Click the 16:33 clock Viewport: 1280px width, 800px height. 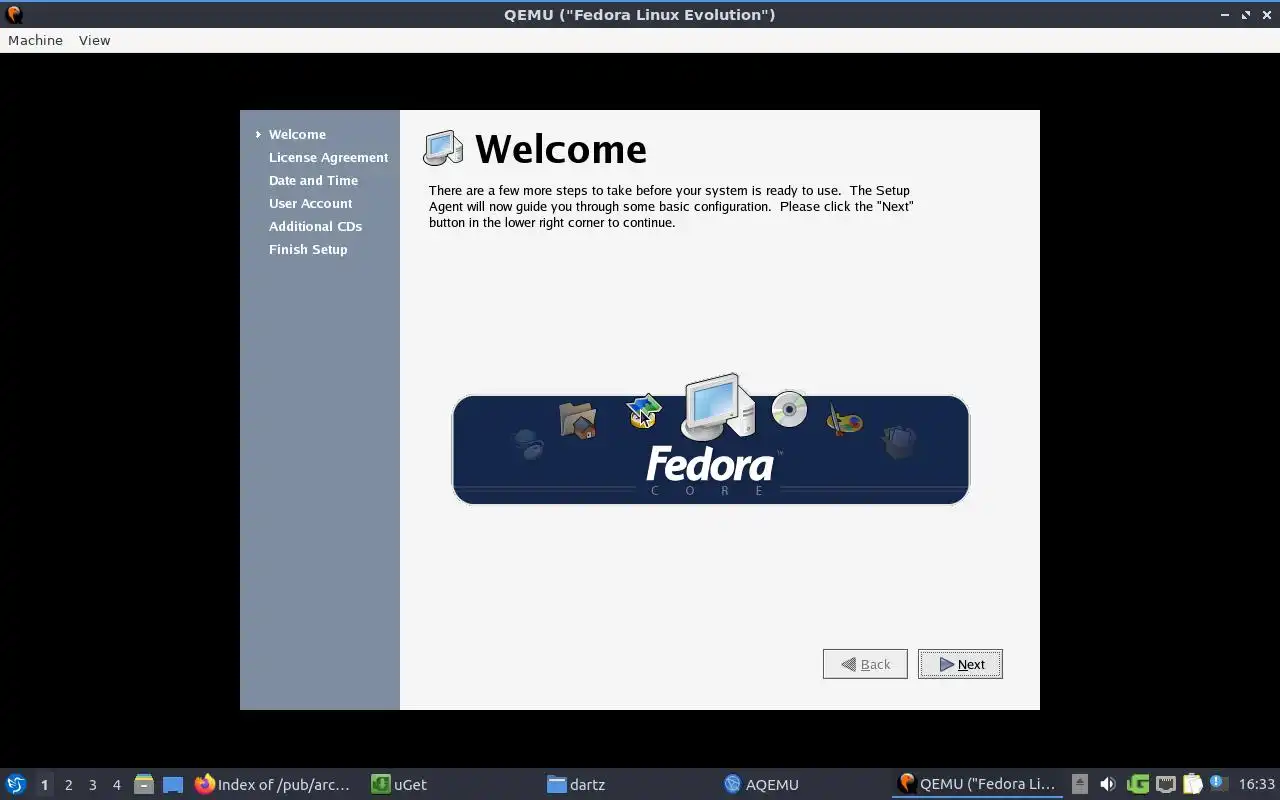[x=1257, y=784]
